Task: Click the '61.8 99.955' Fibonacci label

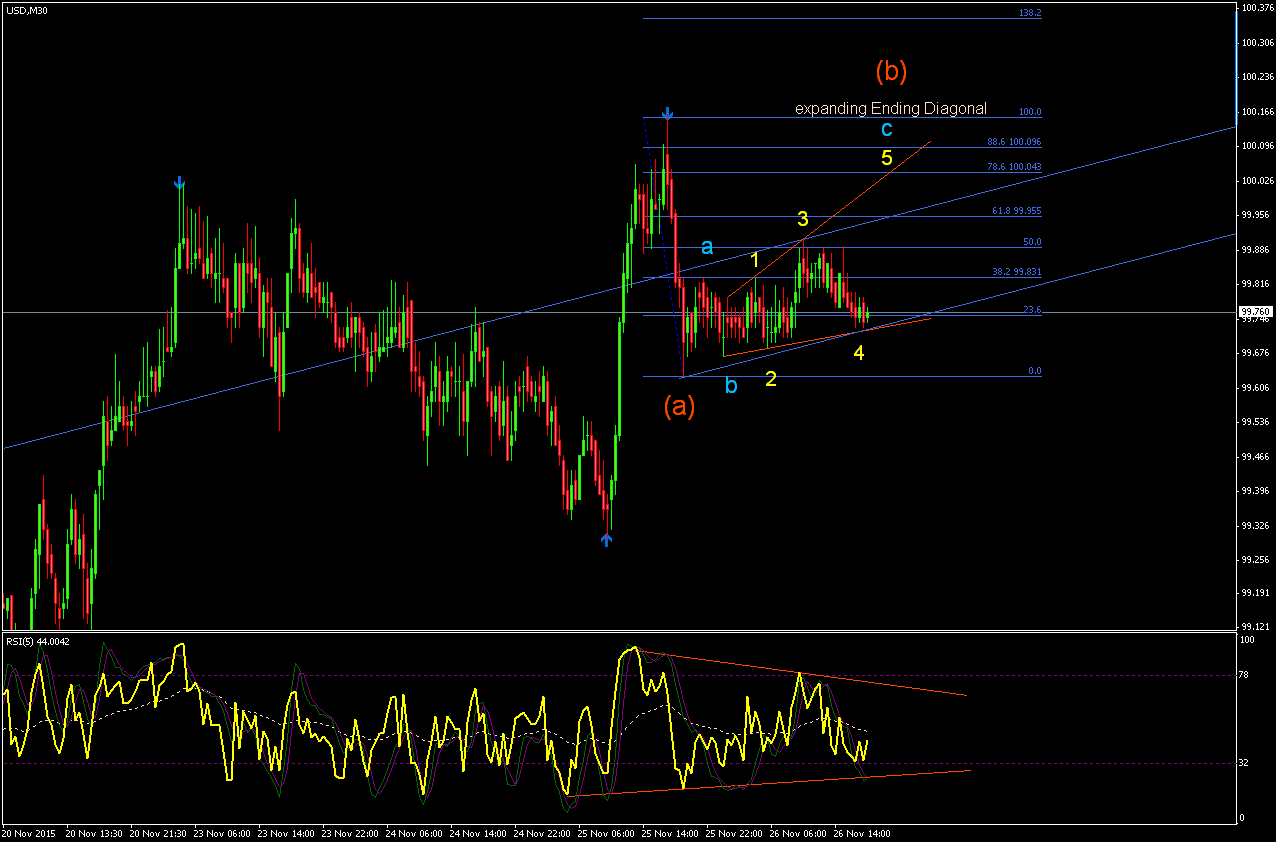Action: 1016,211
